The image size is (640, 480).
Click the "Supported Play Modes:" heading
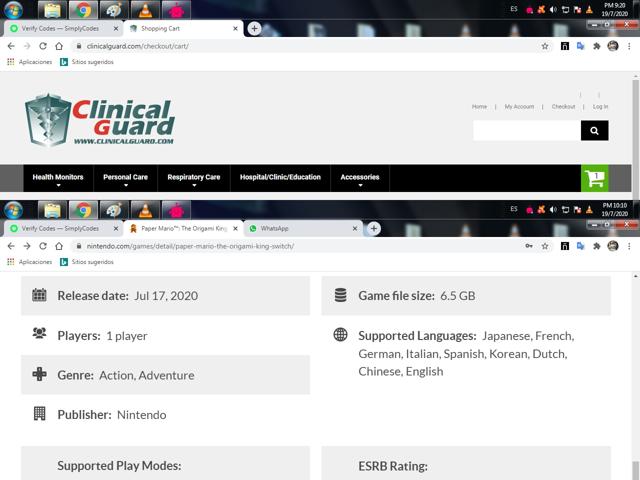(119, 466)
